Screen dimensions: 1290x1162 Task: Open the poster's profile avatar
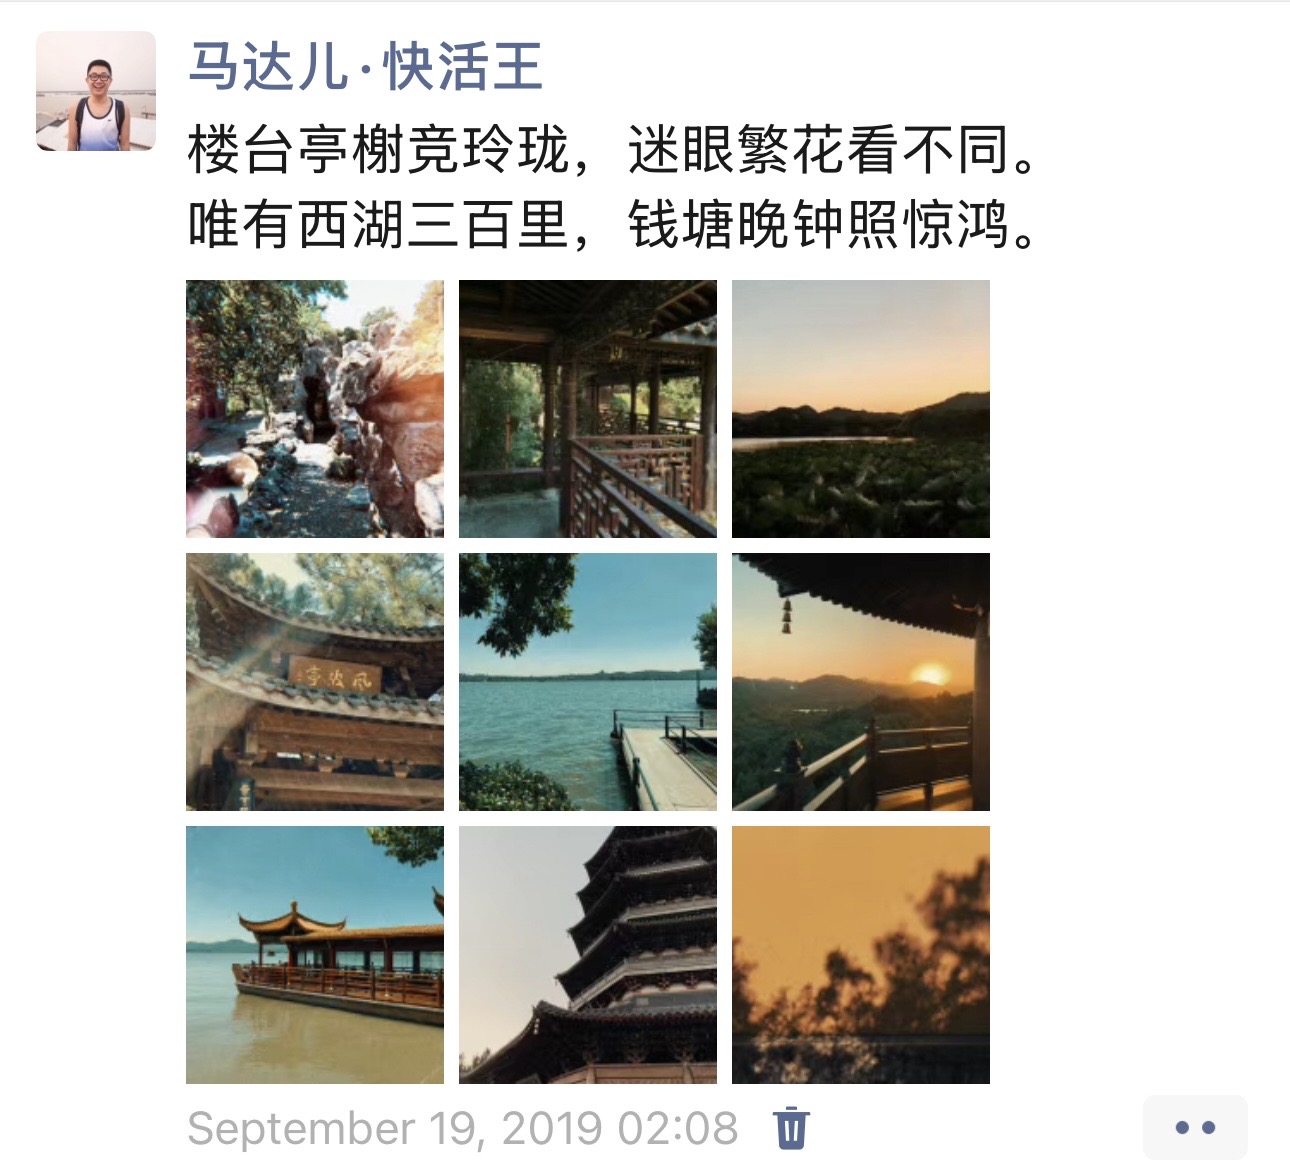(96, 91)
